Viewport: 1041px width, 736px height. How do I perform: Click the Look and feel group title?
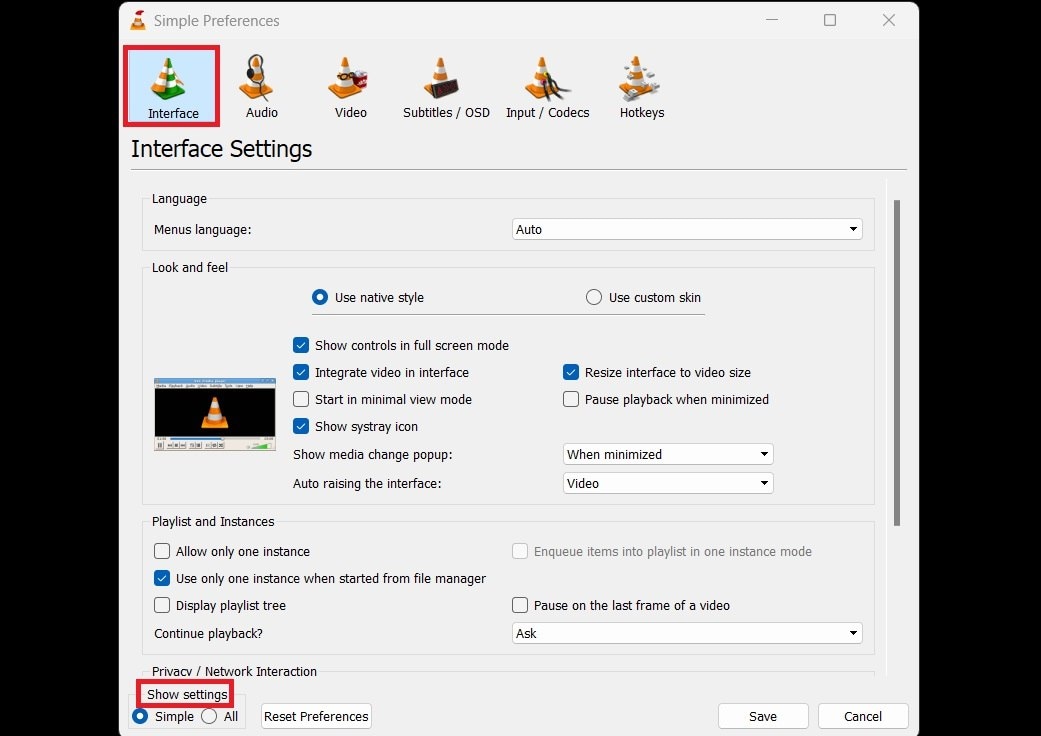[x=190, y=267]
